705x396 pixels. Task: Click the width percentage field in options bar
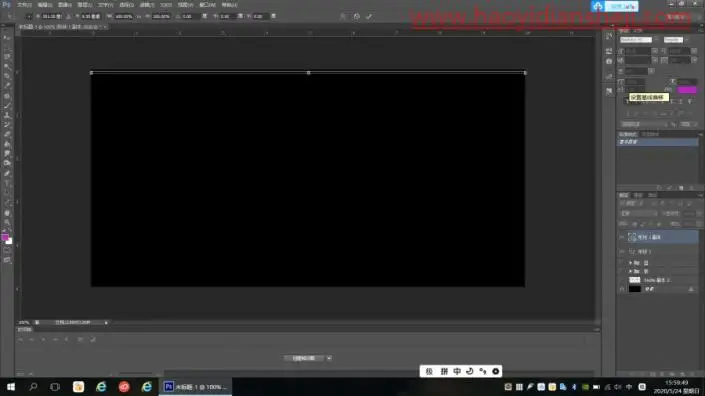[124, 17]
